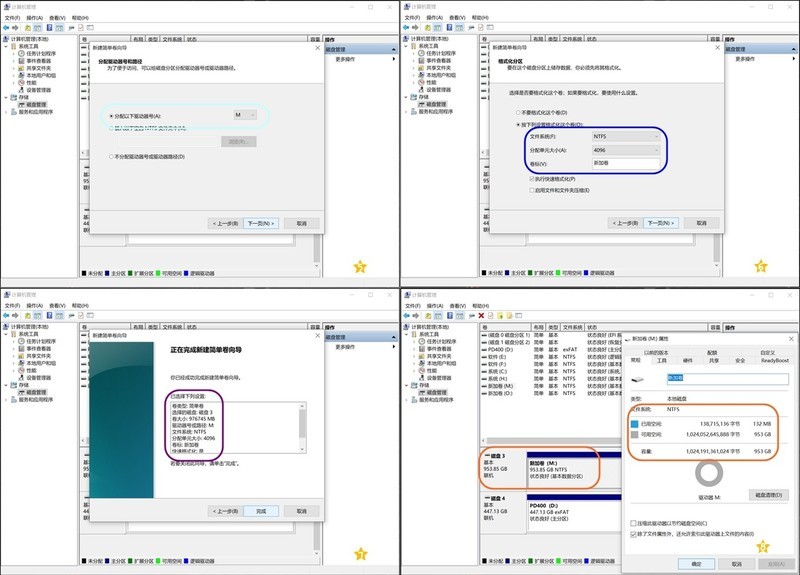Click the Help icon in the finish-wizard window toolbar
800x575 pixels.
pyautogui.click(x=49, y=315)
